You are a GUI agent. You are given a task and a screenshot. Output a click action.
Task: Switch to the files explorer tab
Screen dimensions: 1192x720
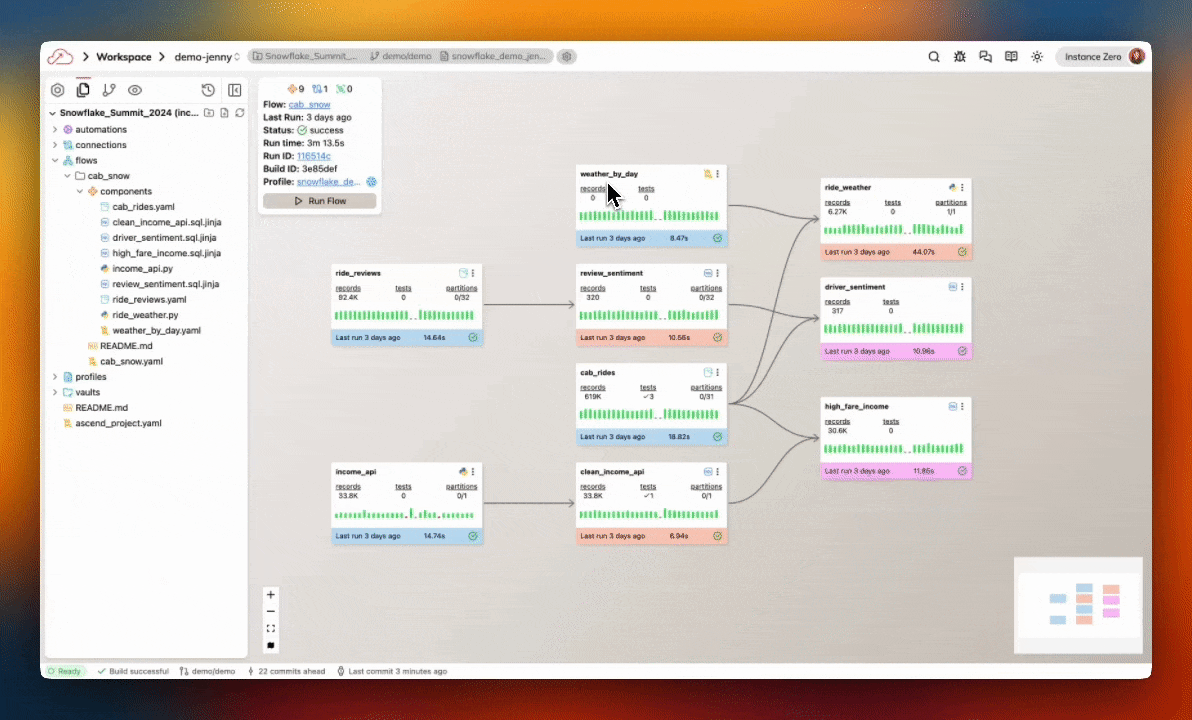(83, 90)
